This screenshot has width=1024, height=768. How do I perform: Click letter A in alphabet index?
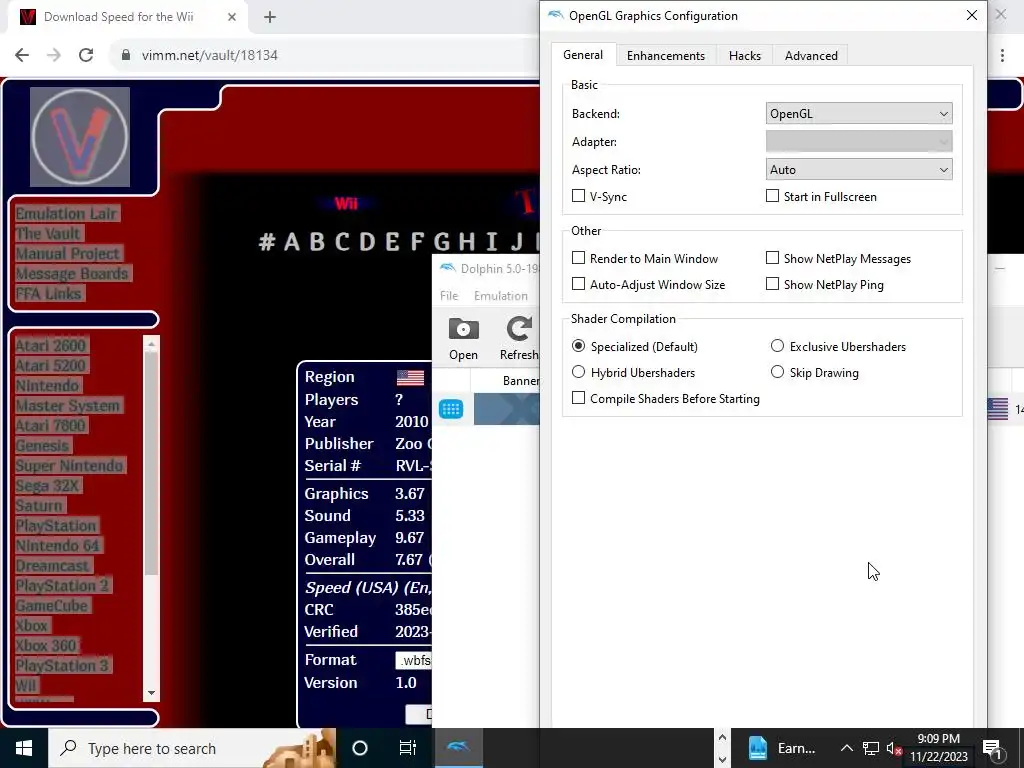[292, 242]
